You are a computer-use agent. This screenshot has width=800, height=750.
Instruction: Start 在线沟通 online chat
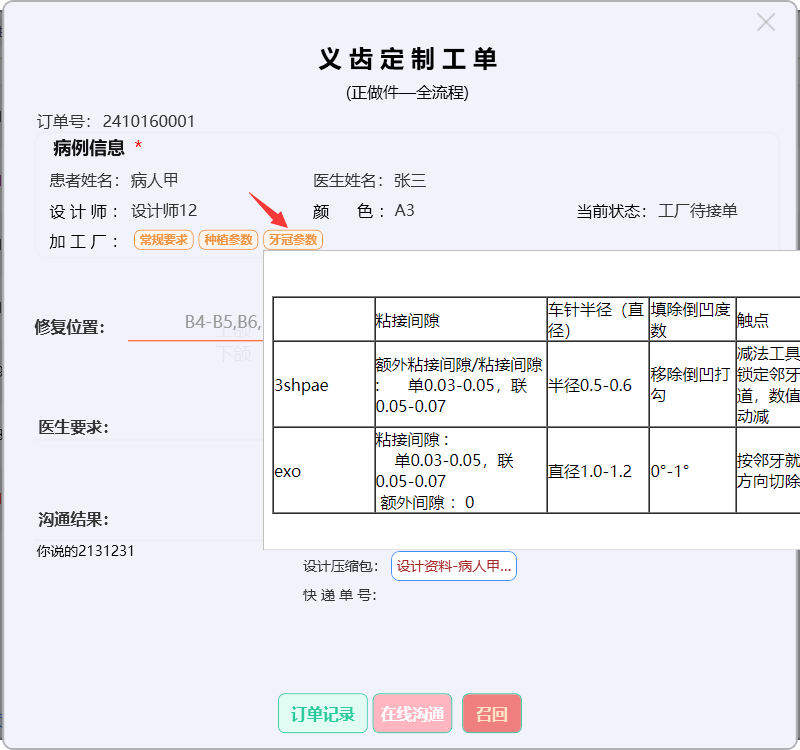coord(412,714)
